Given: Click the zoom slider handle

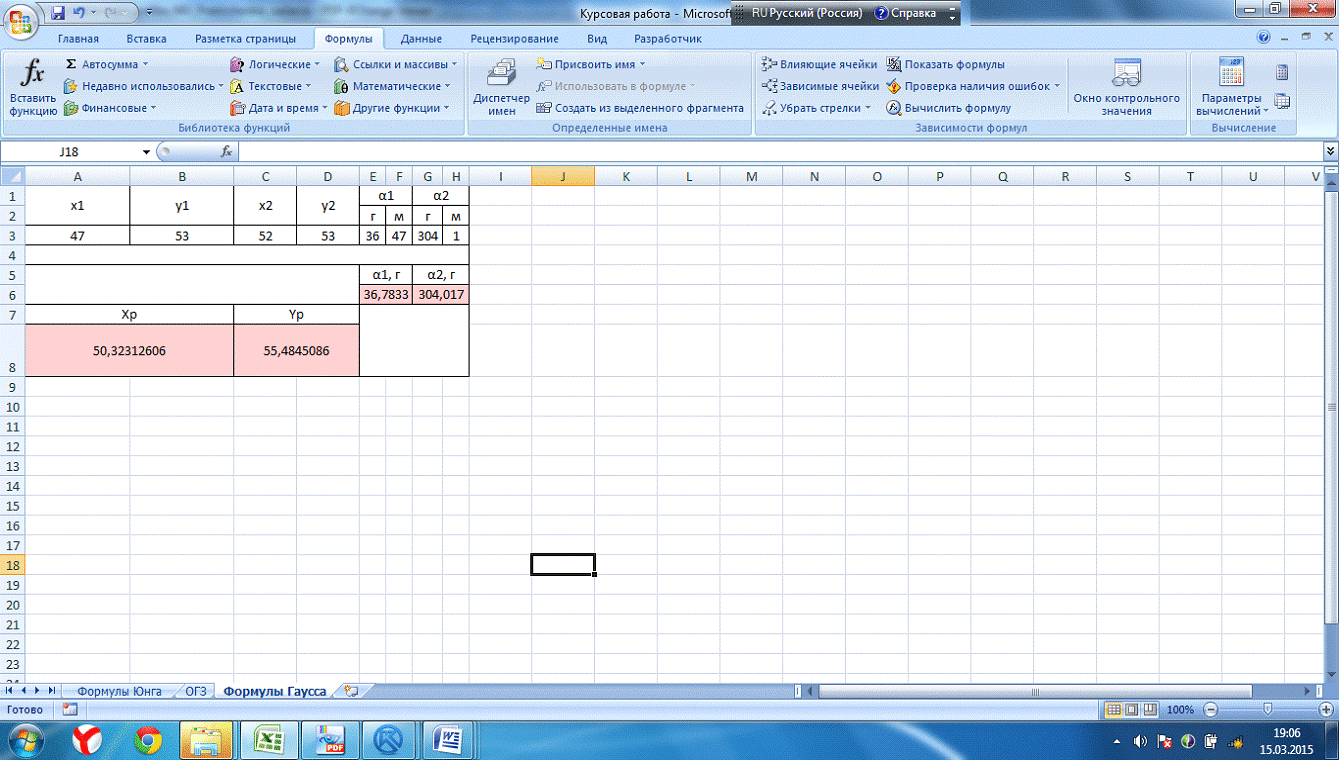Looking at the screenshot, I should coord(1267,710).
